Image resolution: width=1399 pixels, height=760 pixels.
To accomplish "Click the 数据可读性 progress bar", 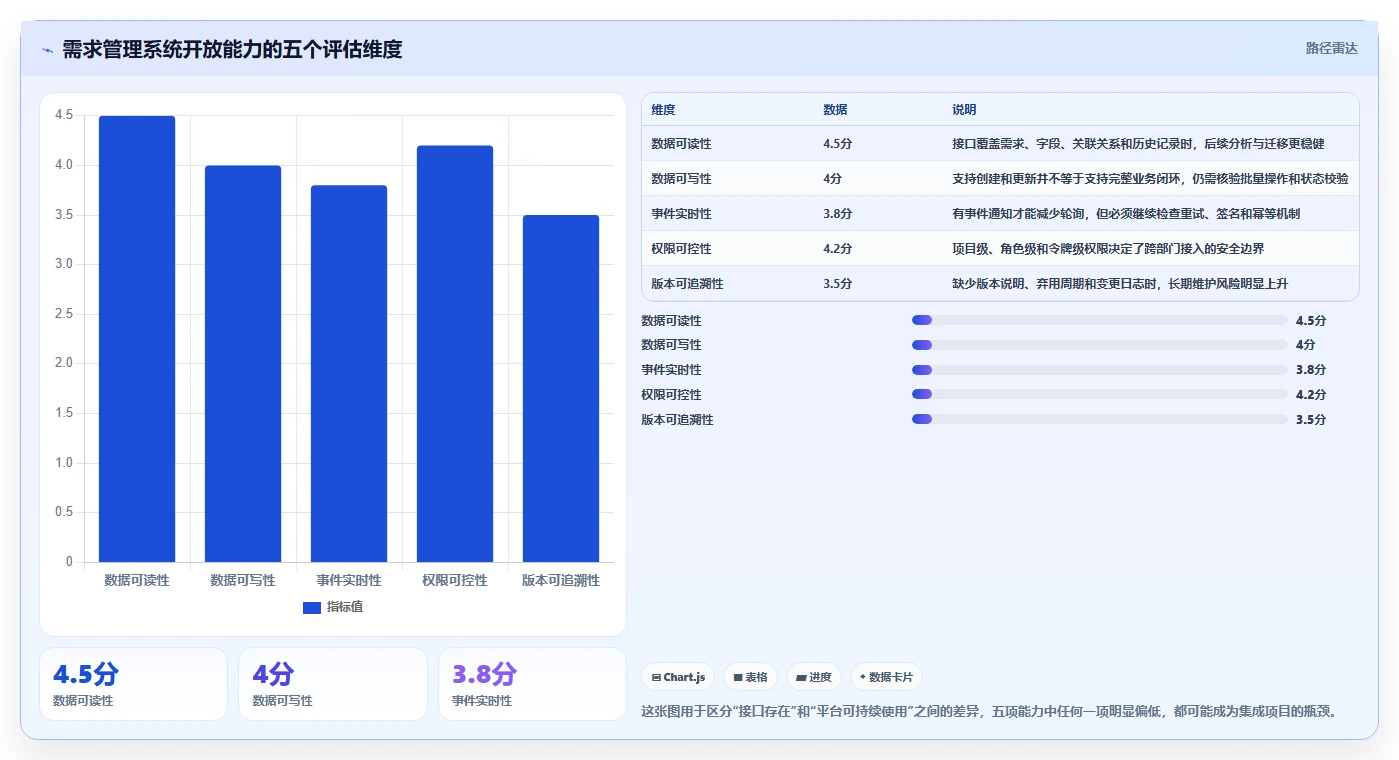I will coord(1099,320).
